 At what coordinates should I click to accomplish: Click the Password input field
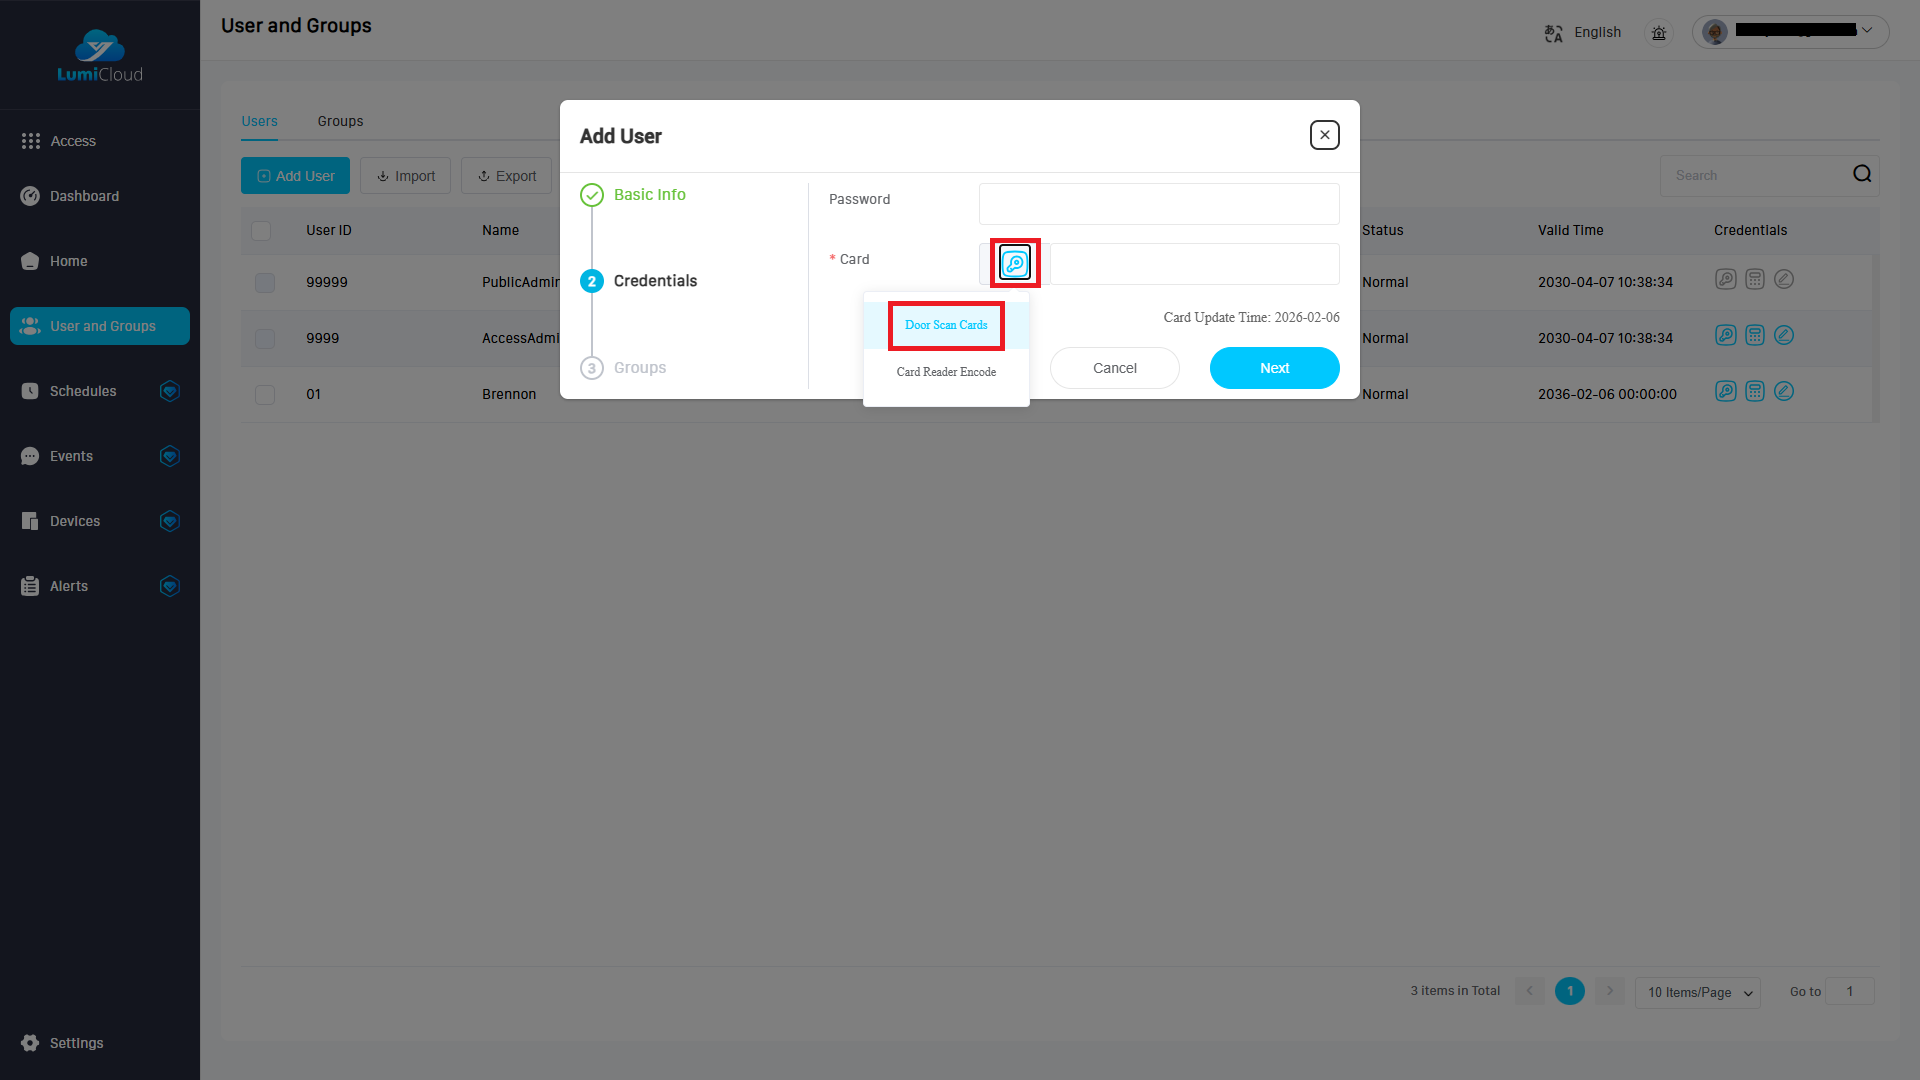click(x=1159, y=204)
